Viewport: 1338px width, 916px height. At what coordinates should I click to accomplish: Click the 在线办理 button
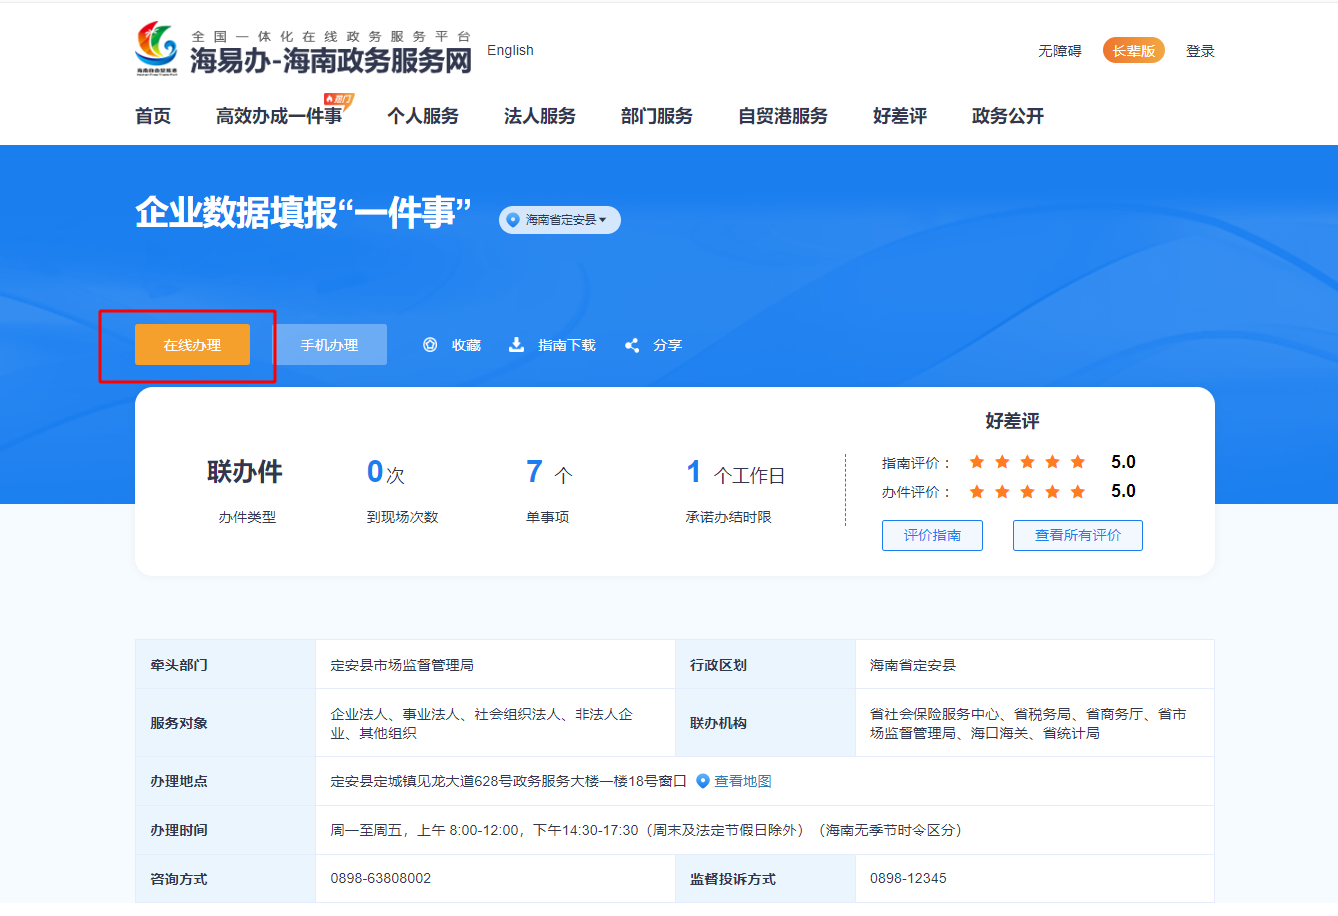pos(192,345)
